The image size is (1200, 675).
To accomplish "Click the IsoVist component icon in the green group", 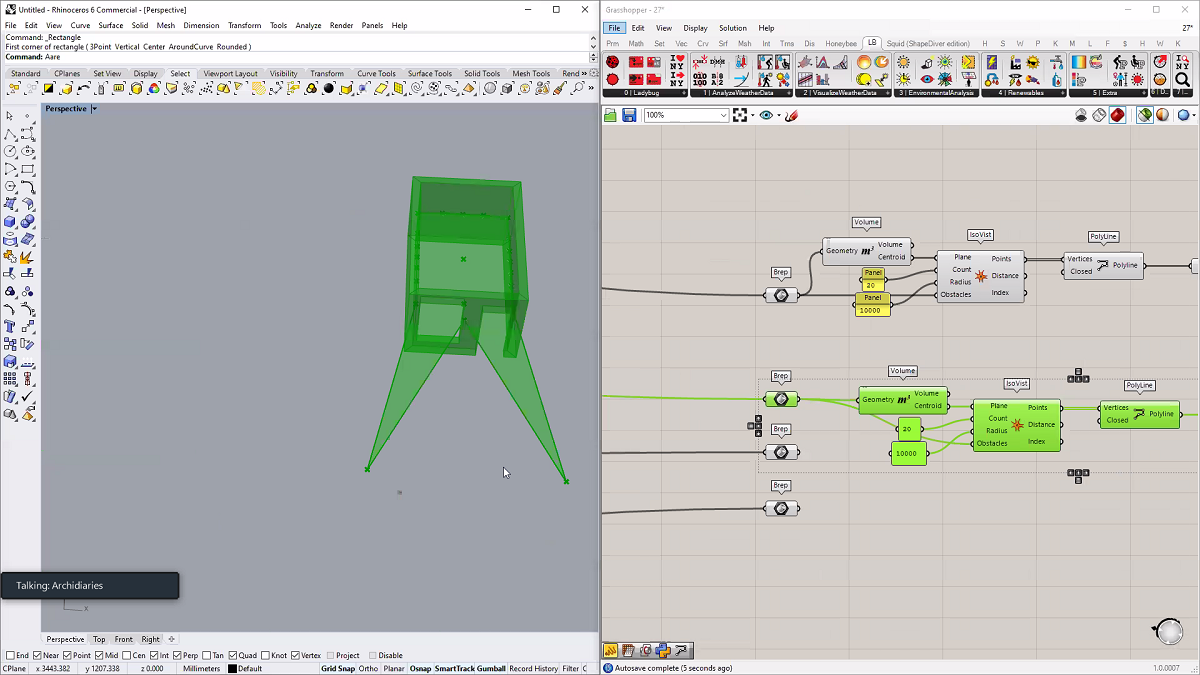I will (x=1017, y=424).
